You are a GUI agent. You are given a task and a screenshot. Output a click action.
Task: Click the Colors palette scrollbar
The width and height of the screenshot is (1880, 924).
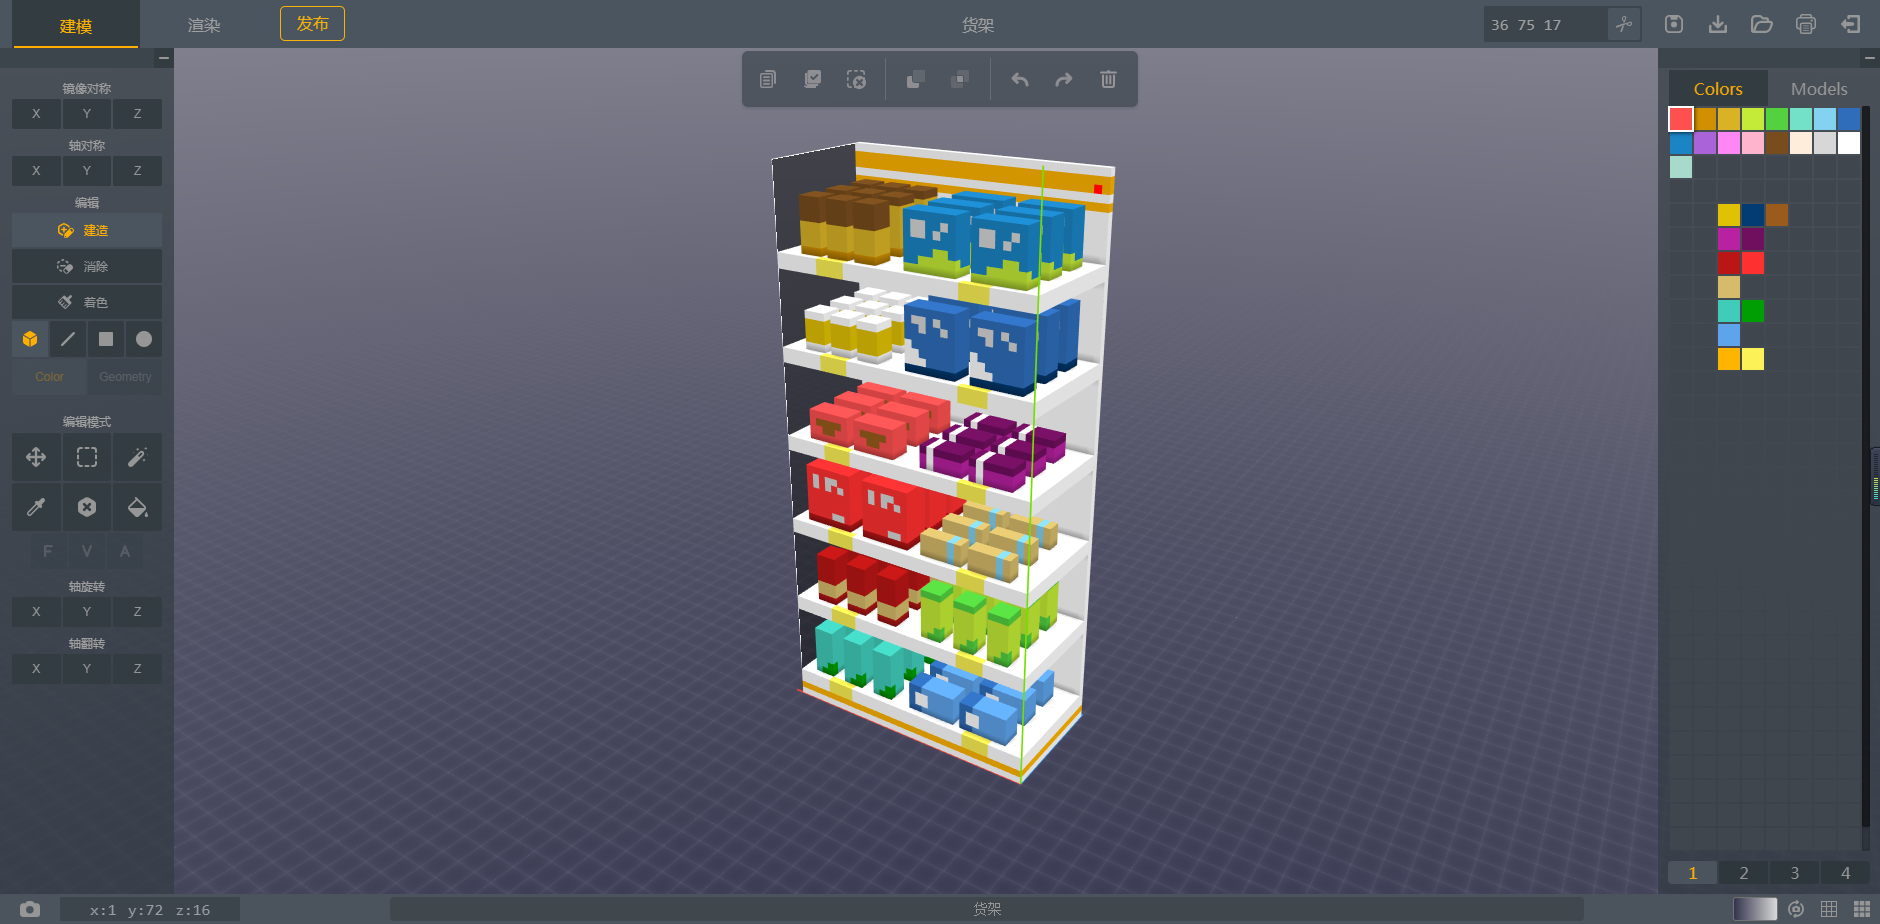tap(1866, 465)
